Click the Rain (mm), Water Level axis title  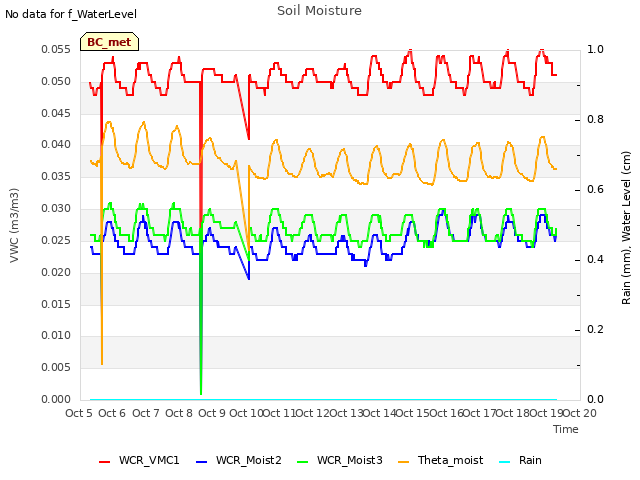pos(626,228)
